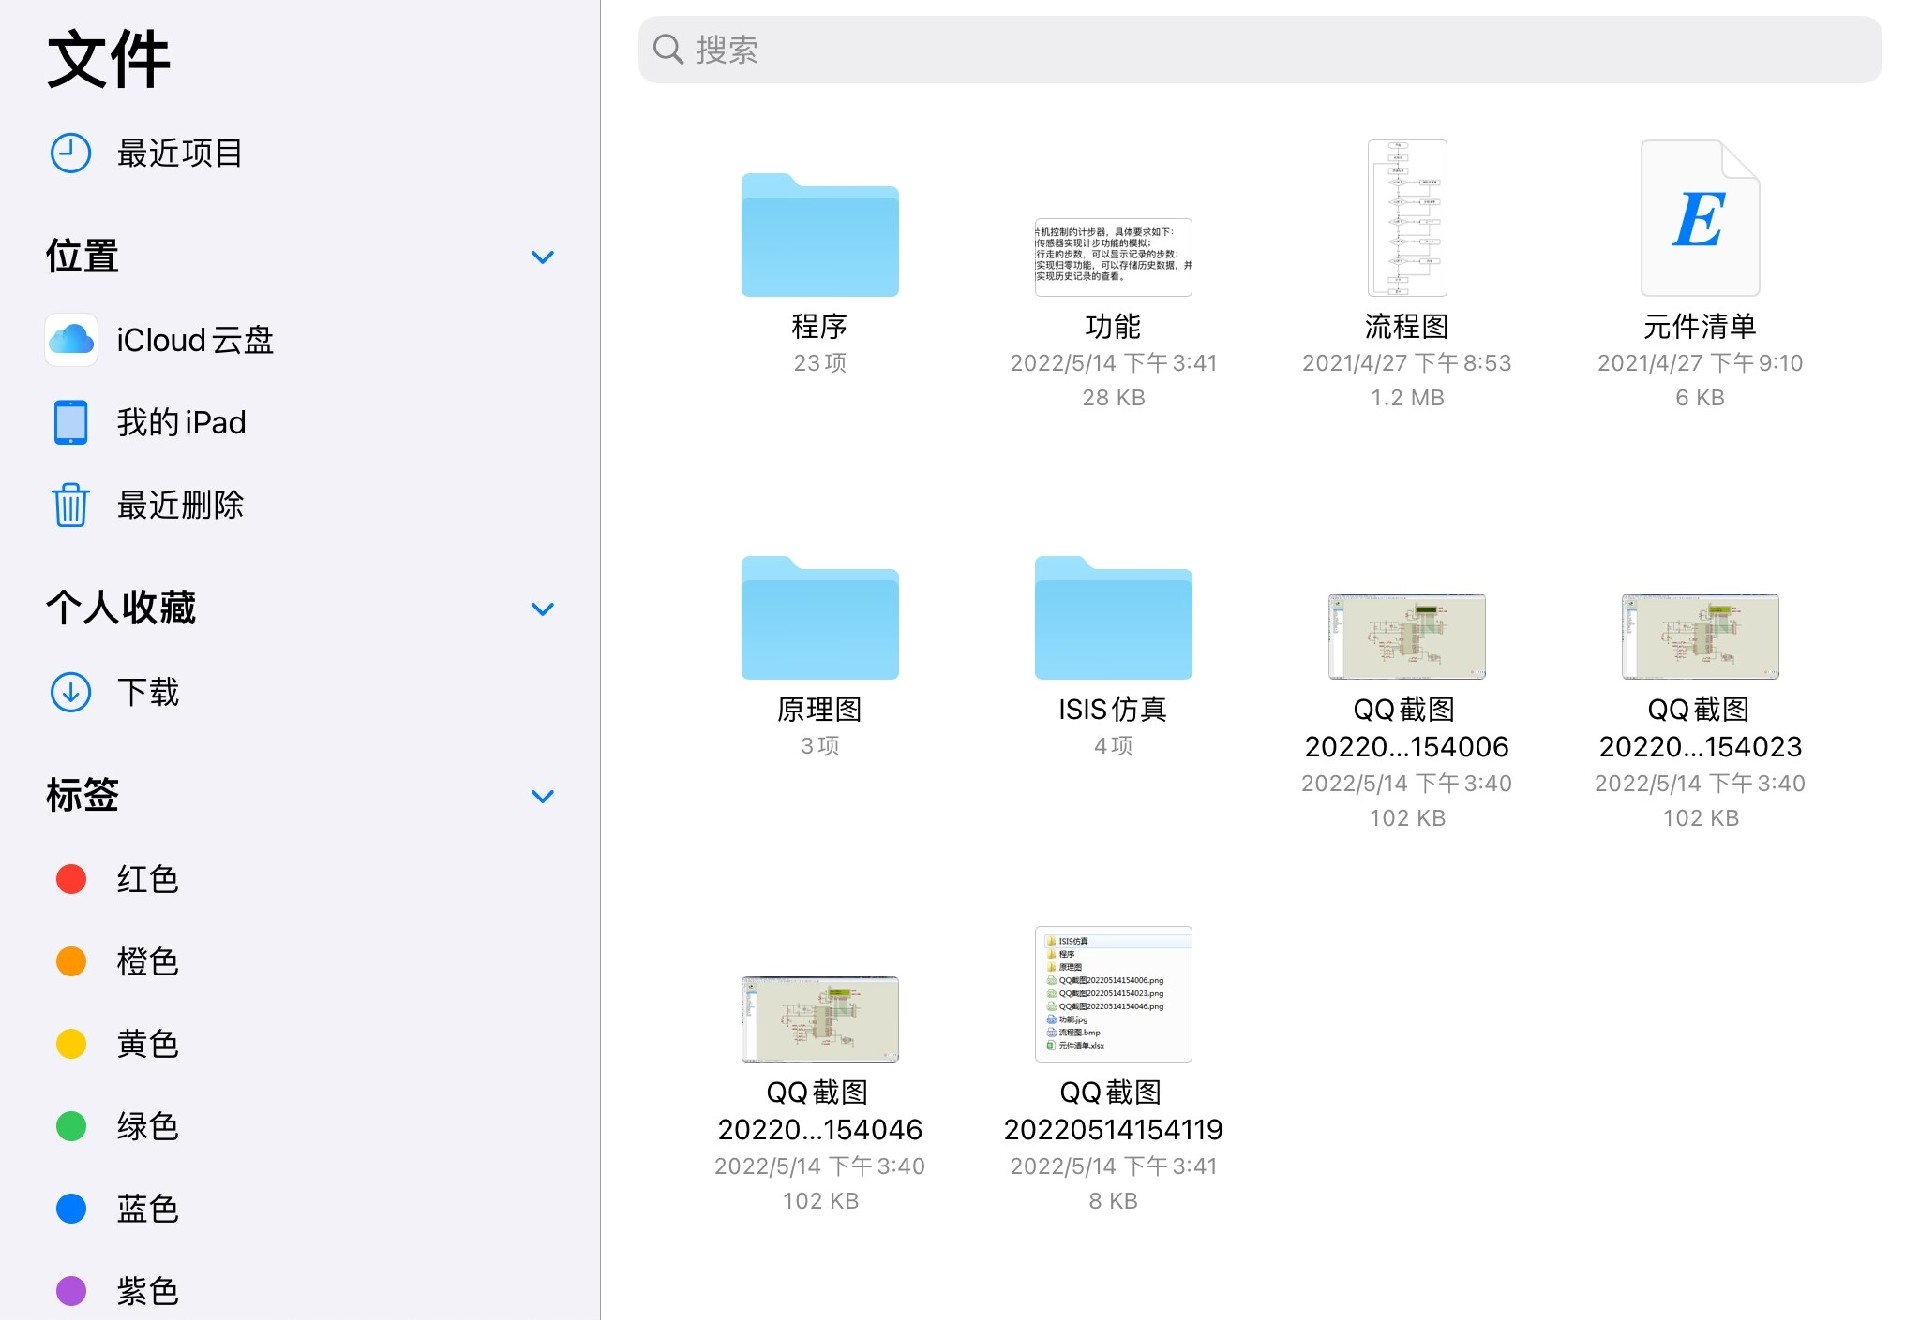Viewport: 1920px width, 1320px height.
Task: Click the 搜索 search field
Action: [1260, 50]
